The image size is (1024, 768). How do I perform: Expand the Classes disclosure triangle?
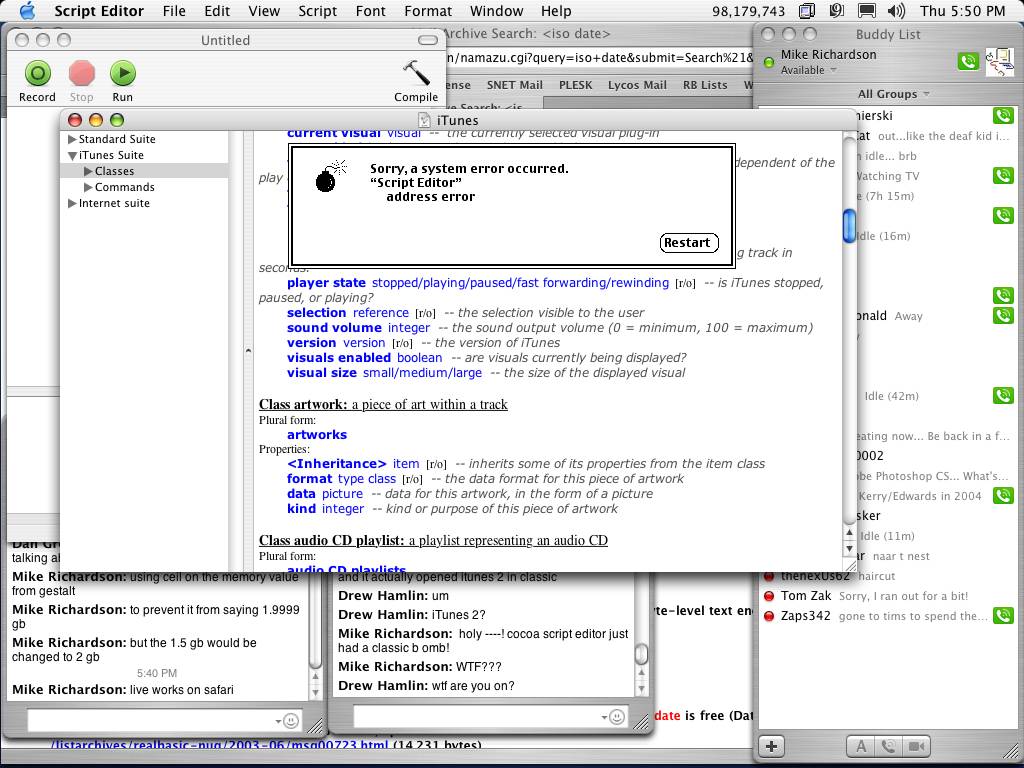click(x=88, y=171)
